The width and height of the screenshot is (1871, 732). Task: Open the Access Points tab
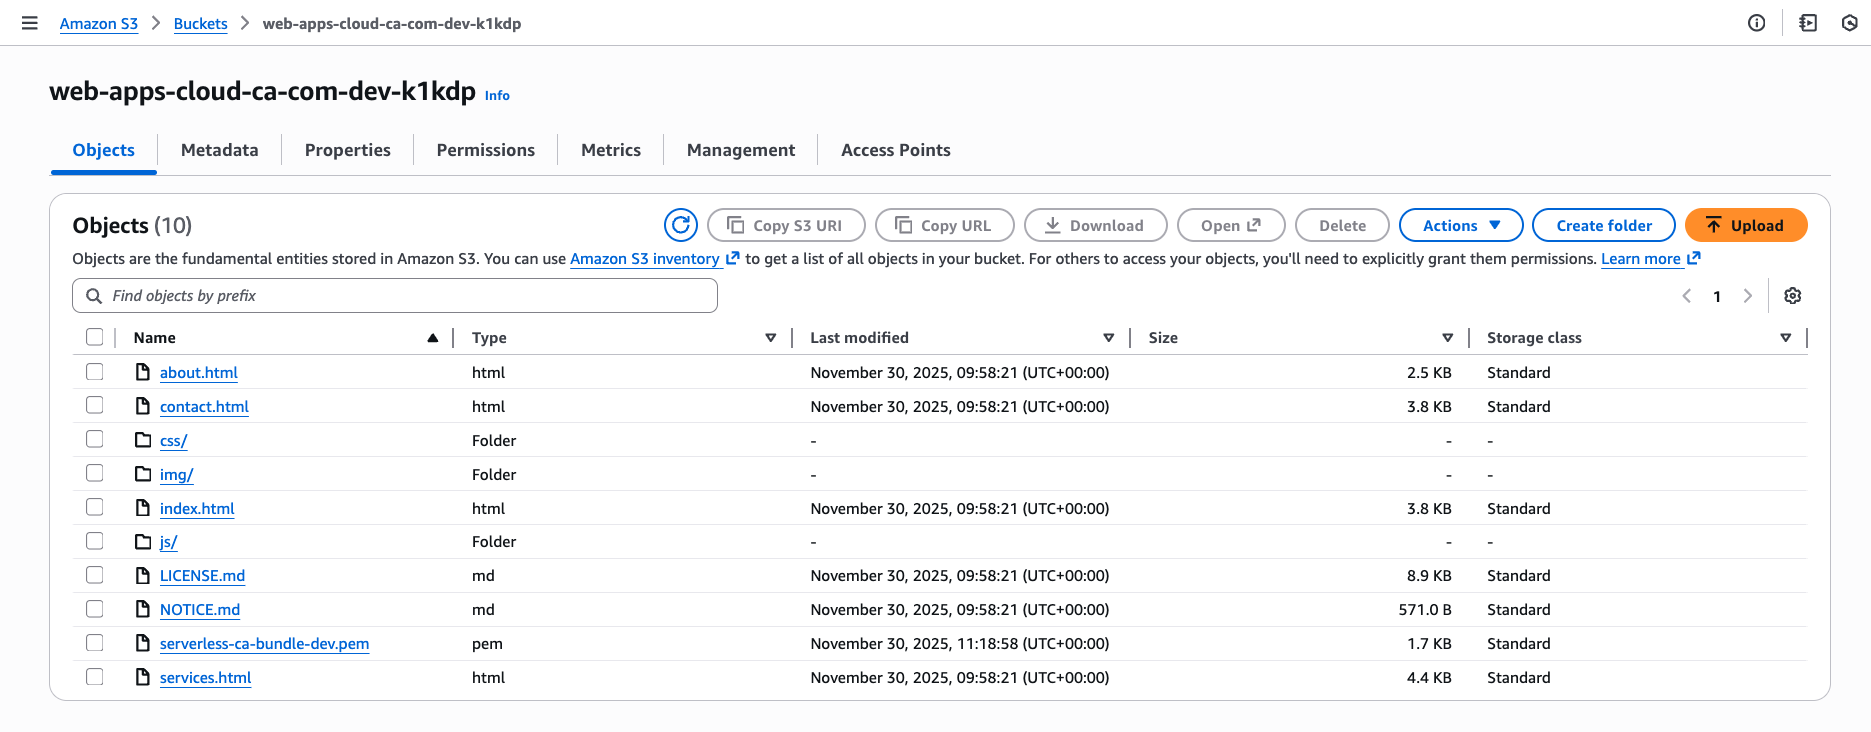[896, 150]
